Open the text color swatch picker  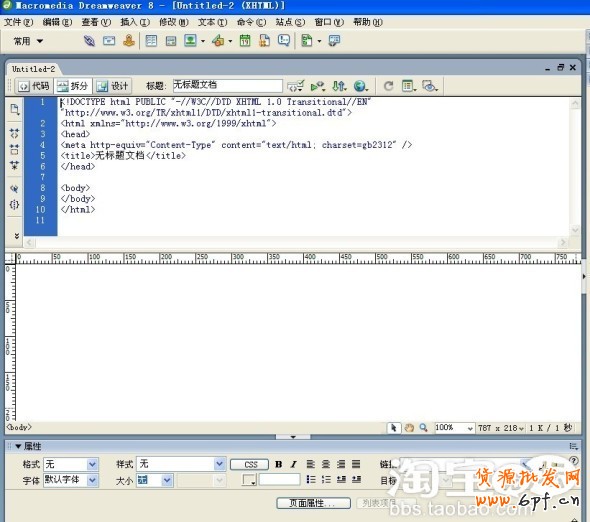pyautogui.click(x=249, y=480)
